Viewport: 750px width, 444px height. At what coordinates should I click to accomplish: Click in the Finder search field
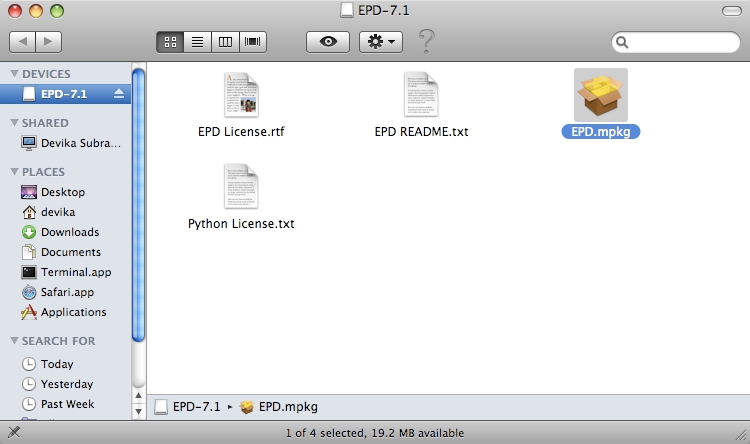[x=676, y=42]
